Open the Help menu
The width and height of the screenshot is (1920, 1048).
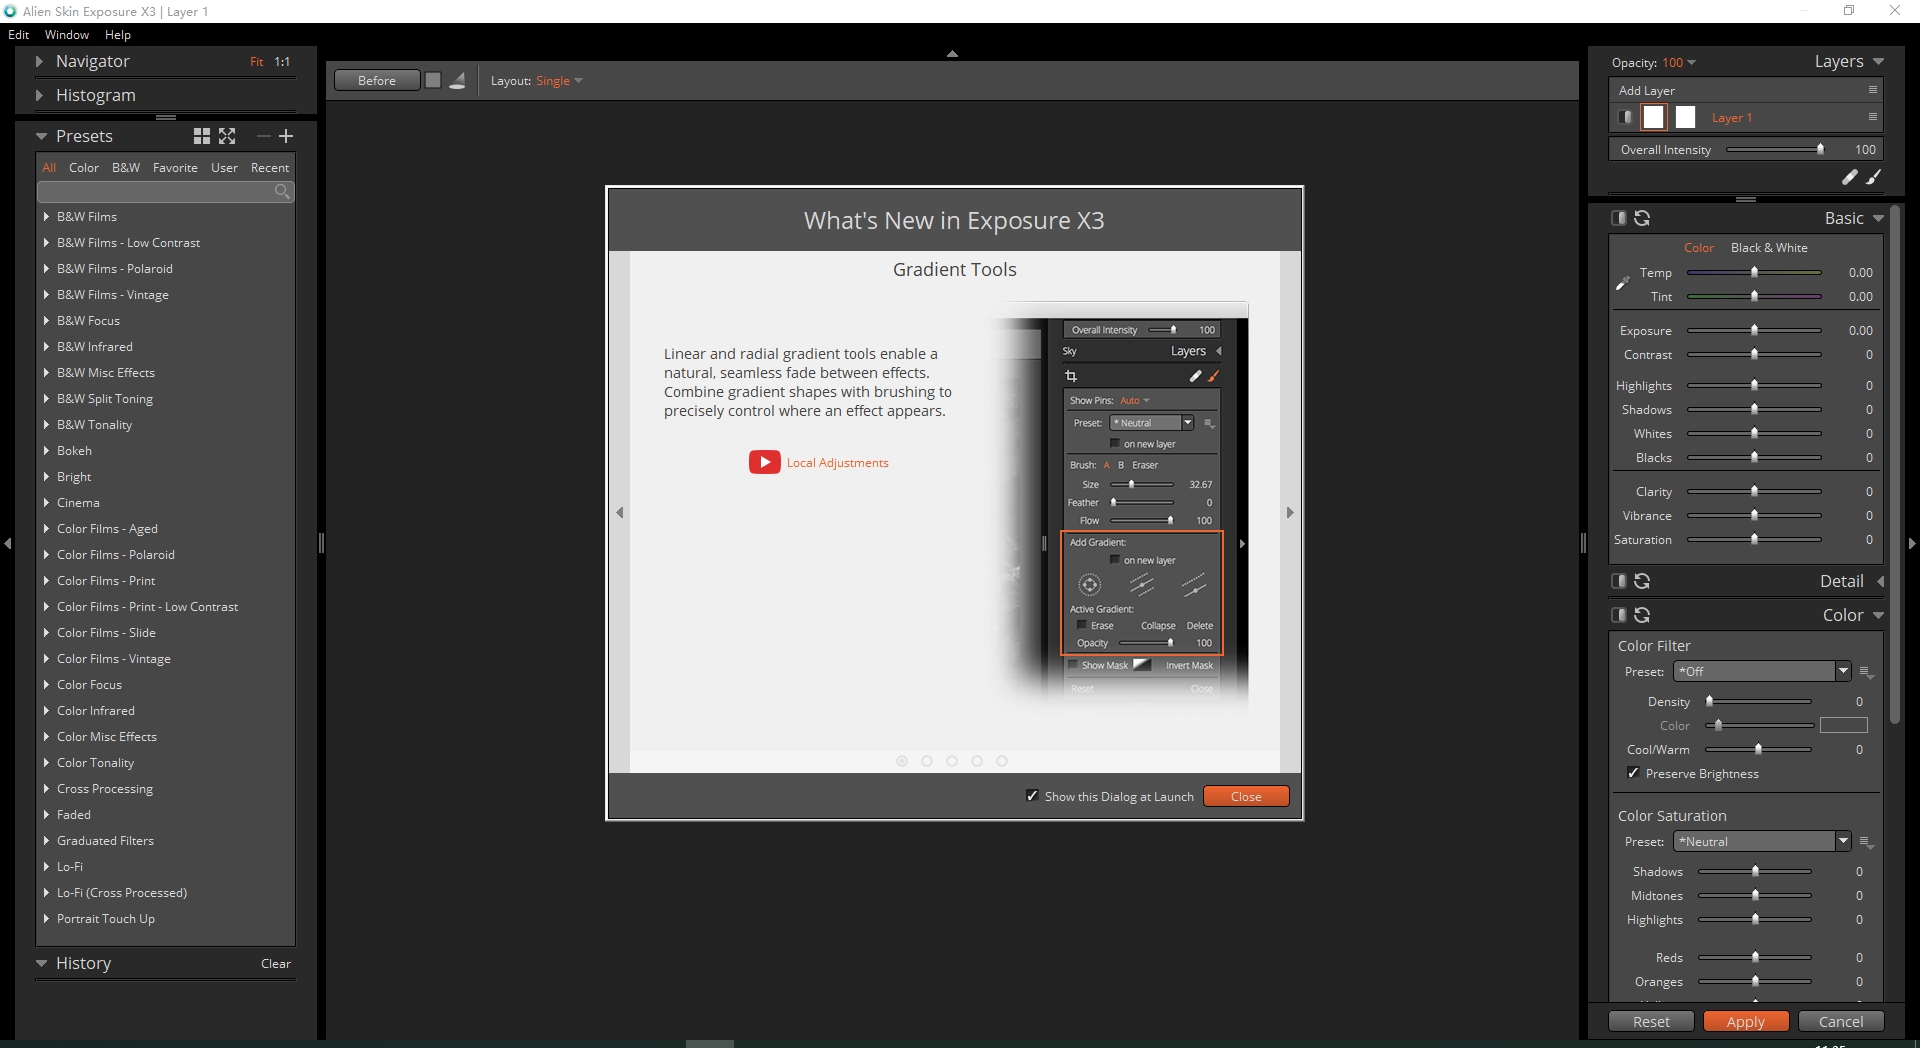point(118,34)
